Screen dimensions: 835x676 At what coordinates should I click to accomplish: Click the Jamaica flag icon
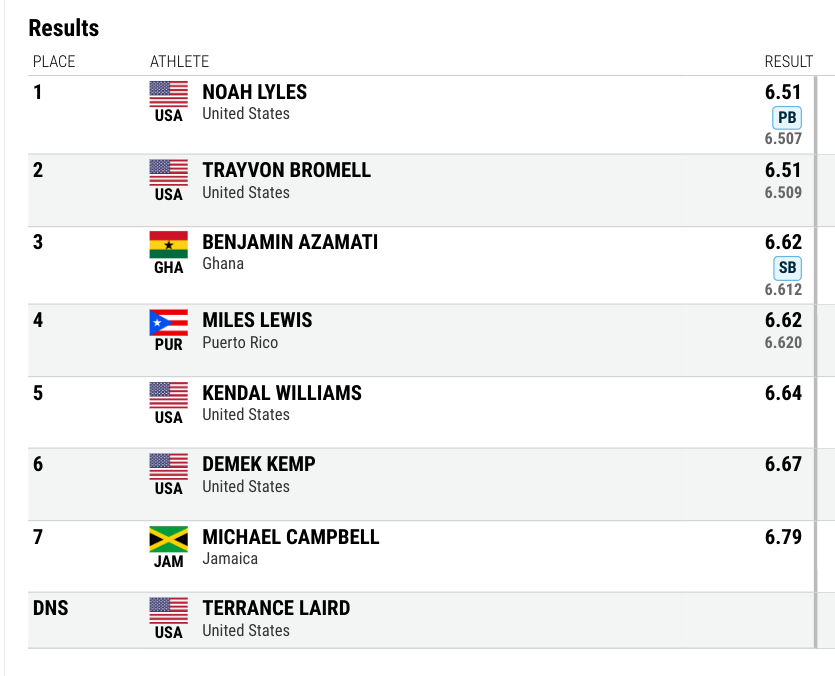click(168, 539)
